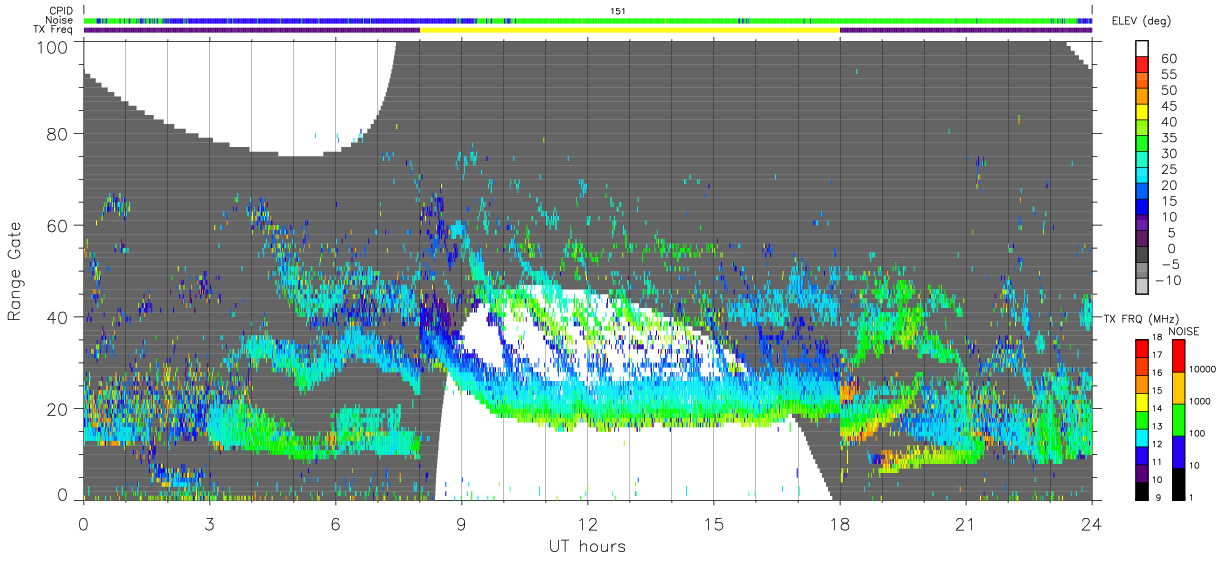1228x567 pixels.
Task: Click the '18' tick on UT hours axis
Action: [x=840, y=524]
